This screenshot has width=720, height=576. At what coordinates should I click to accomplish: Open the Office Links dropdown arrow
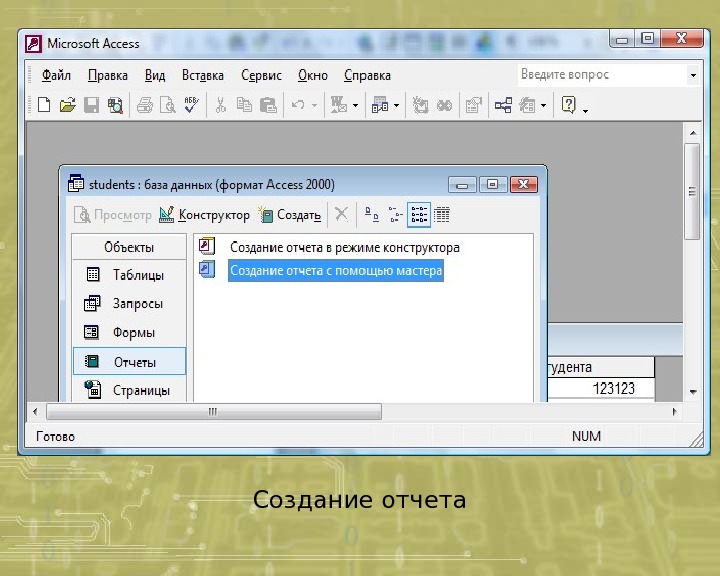coord(355,105)
